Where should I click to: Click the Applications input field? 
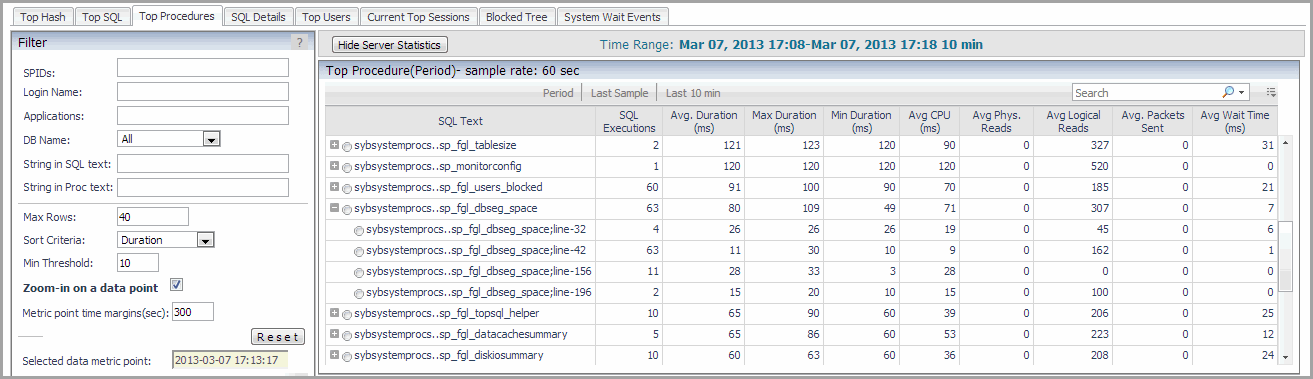click(x=202, y=116)
